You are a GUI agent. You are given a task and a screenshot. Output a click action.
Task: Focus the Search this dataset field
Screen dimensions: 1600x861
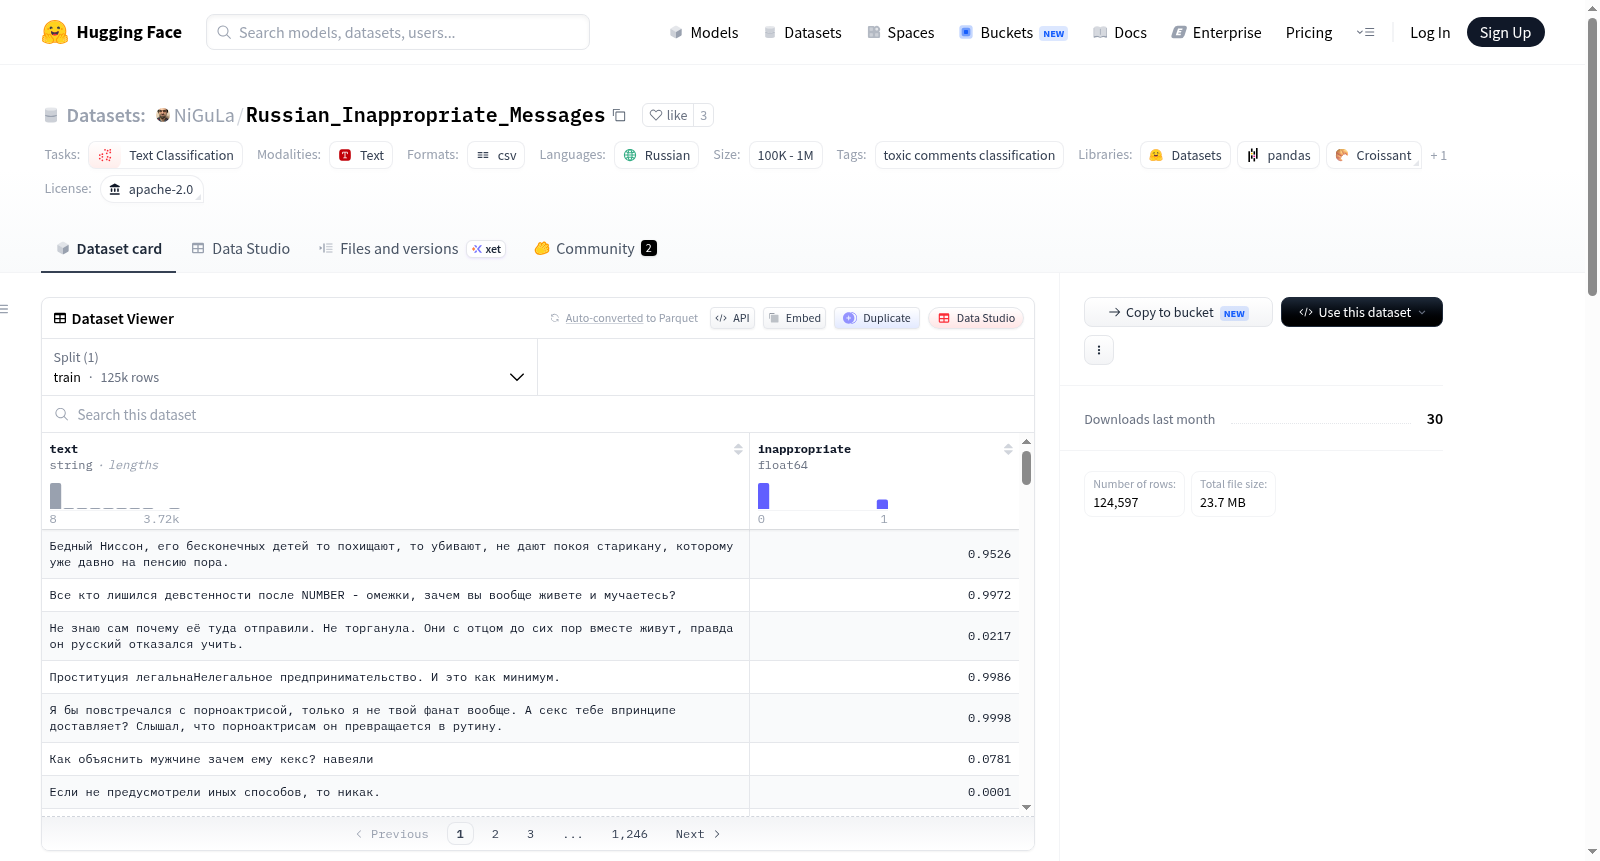pos(538,414)
